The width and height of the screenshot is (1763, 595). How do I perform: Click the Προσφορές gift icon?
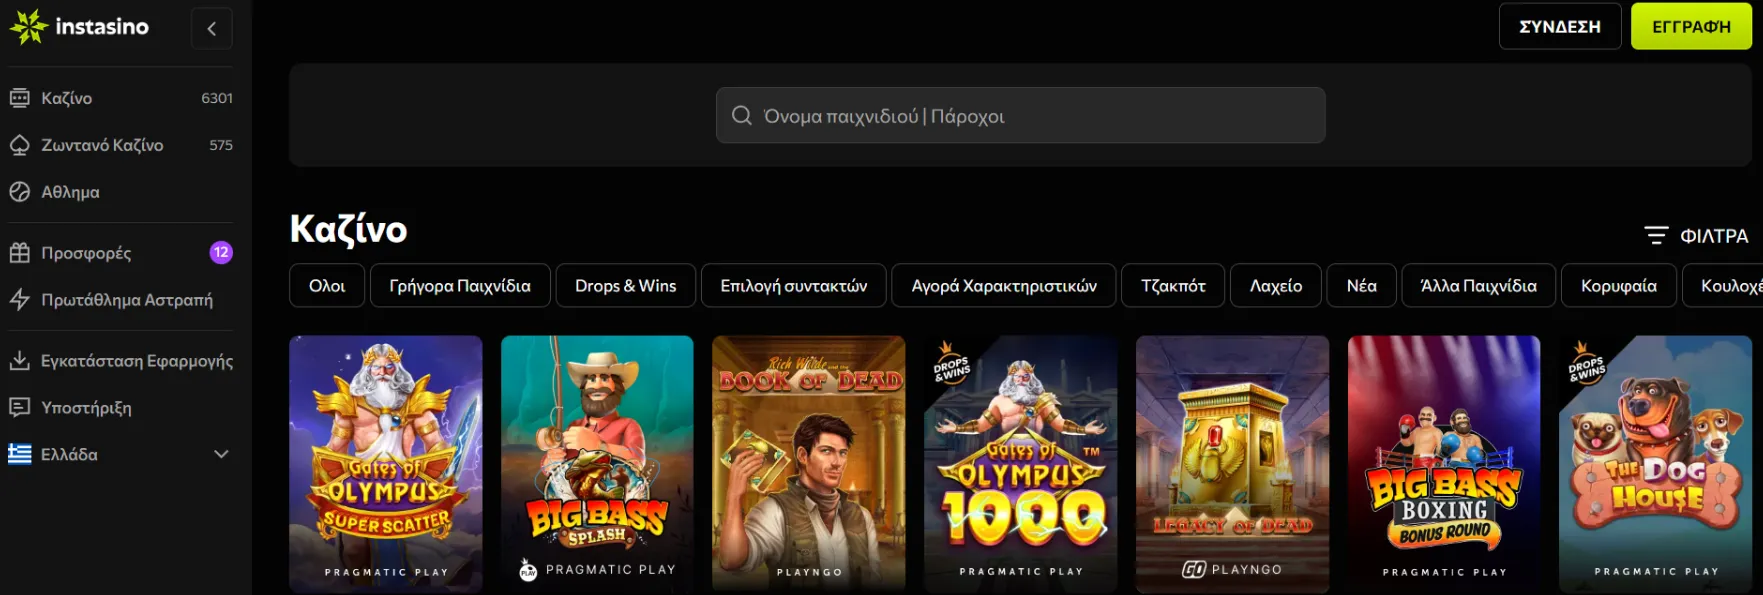[x=19, y=253]
